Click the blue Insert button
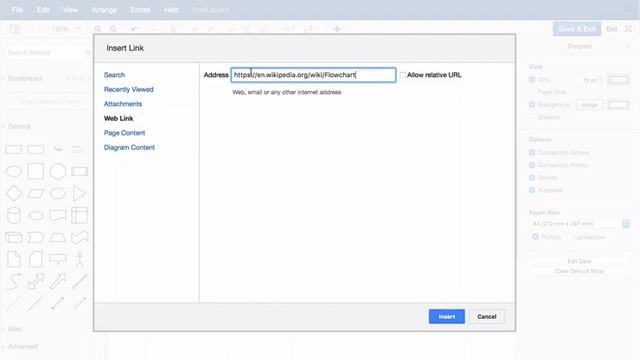The height and width of the screenshot is (360, 640). [x=447, y=316]
